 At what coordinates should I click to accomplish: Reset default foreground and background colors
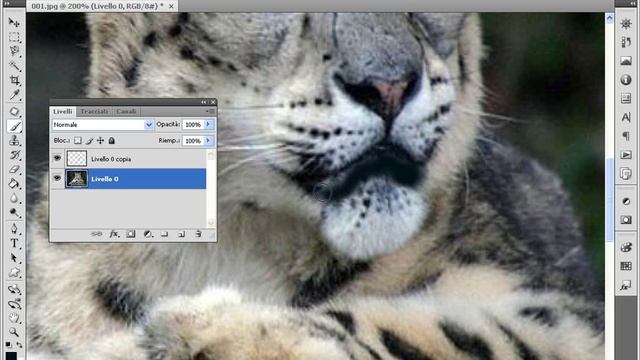(8, 345)
